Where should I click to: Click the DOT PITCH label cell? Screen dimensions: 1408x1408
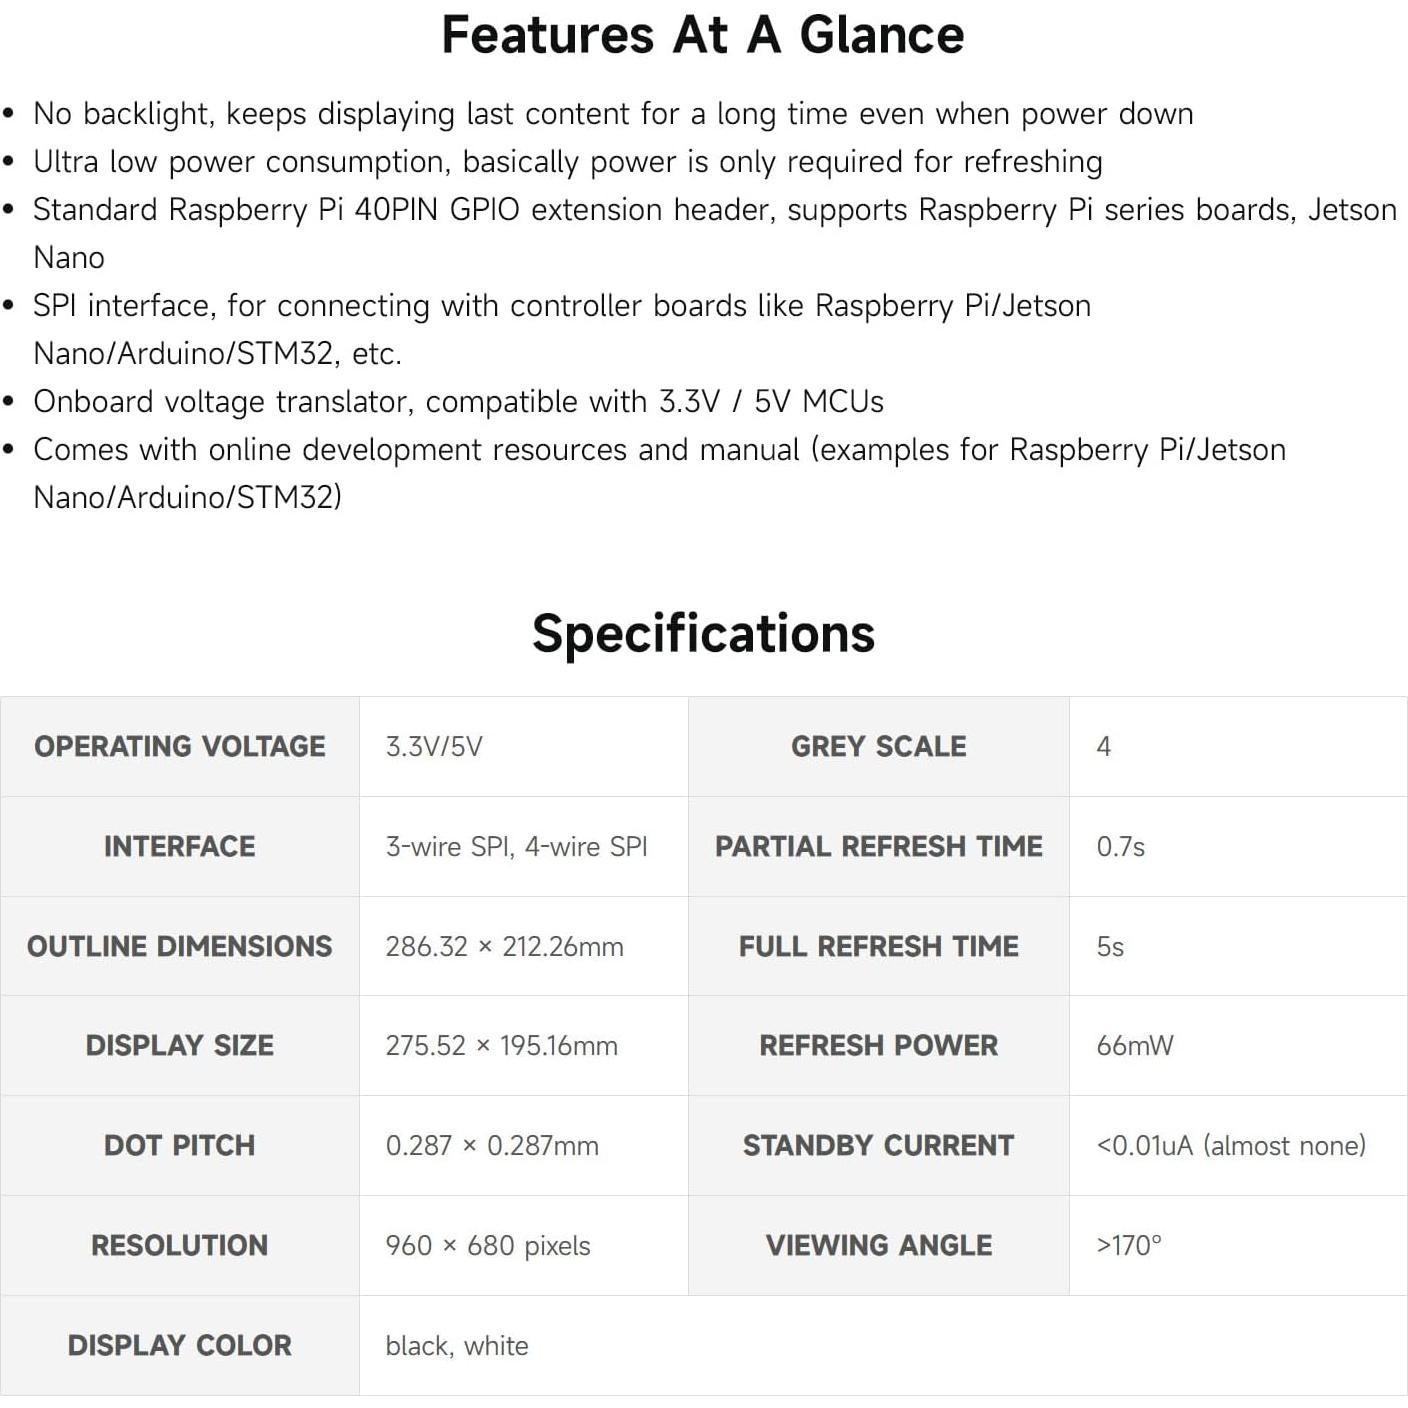180,1146
